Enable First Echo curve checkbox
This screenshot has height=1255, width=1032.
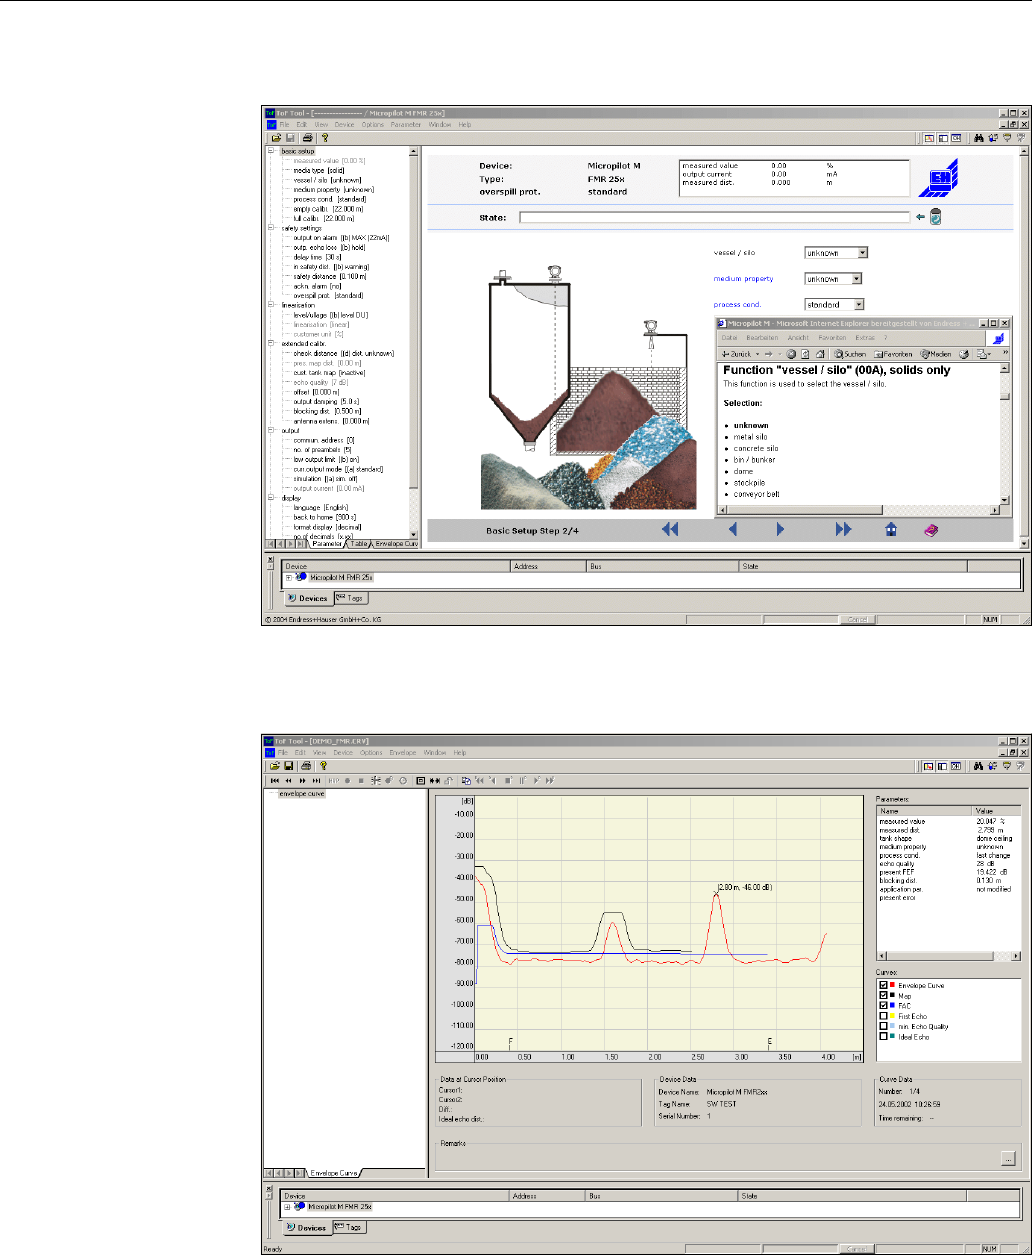882,1016
